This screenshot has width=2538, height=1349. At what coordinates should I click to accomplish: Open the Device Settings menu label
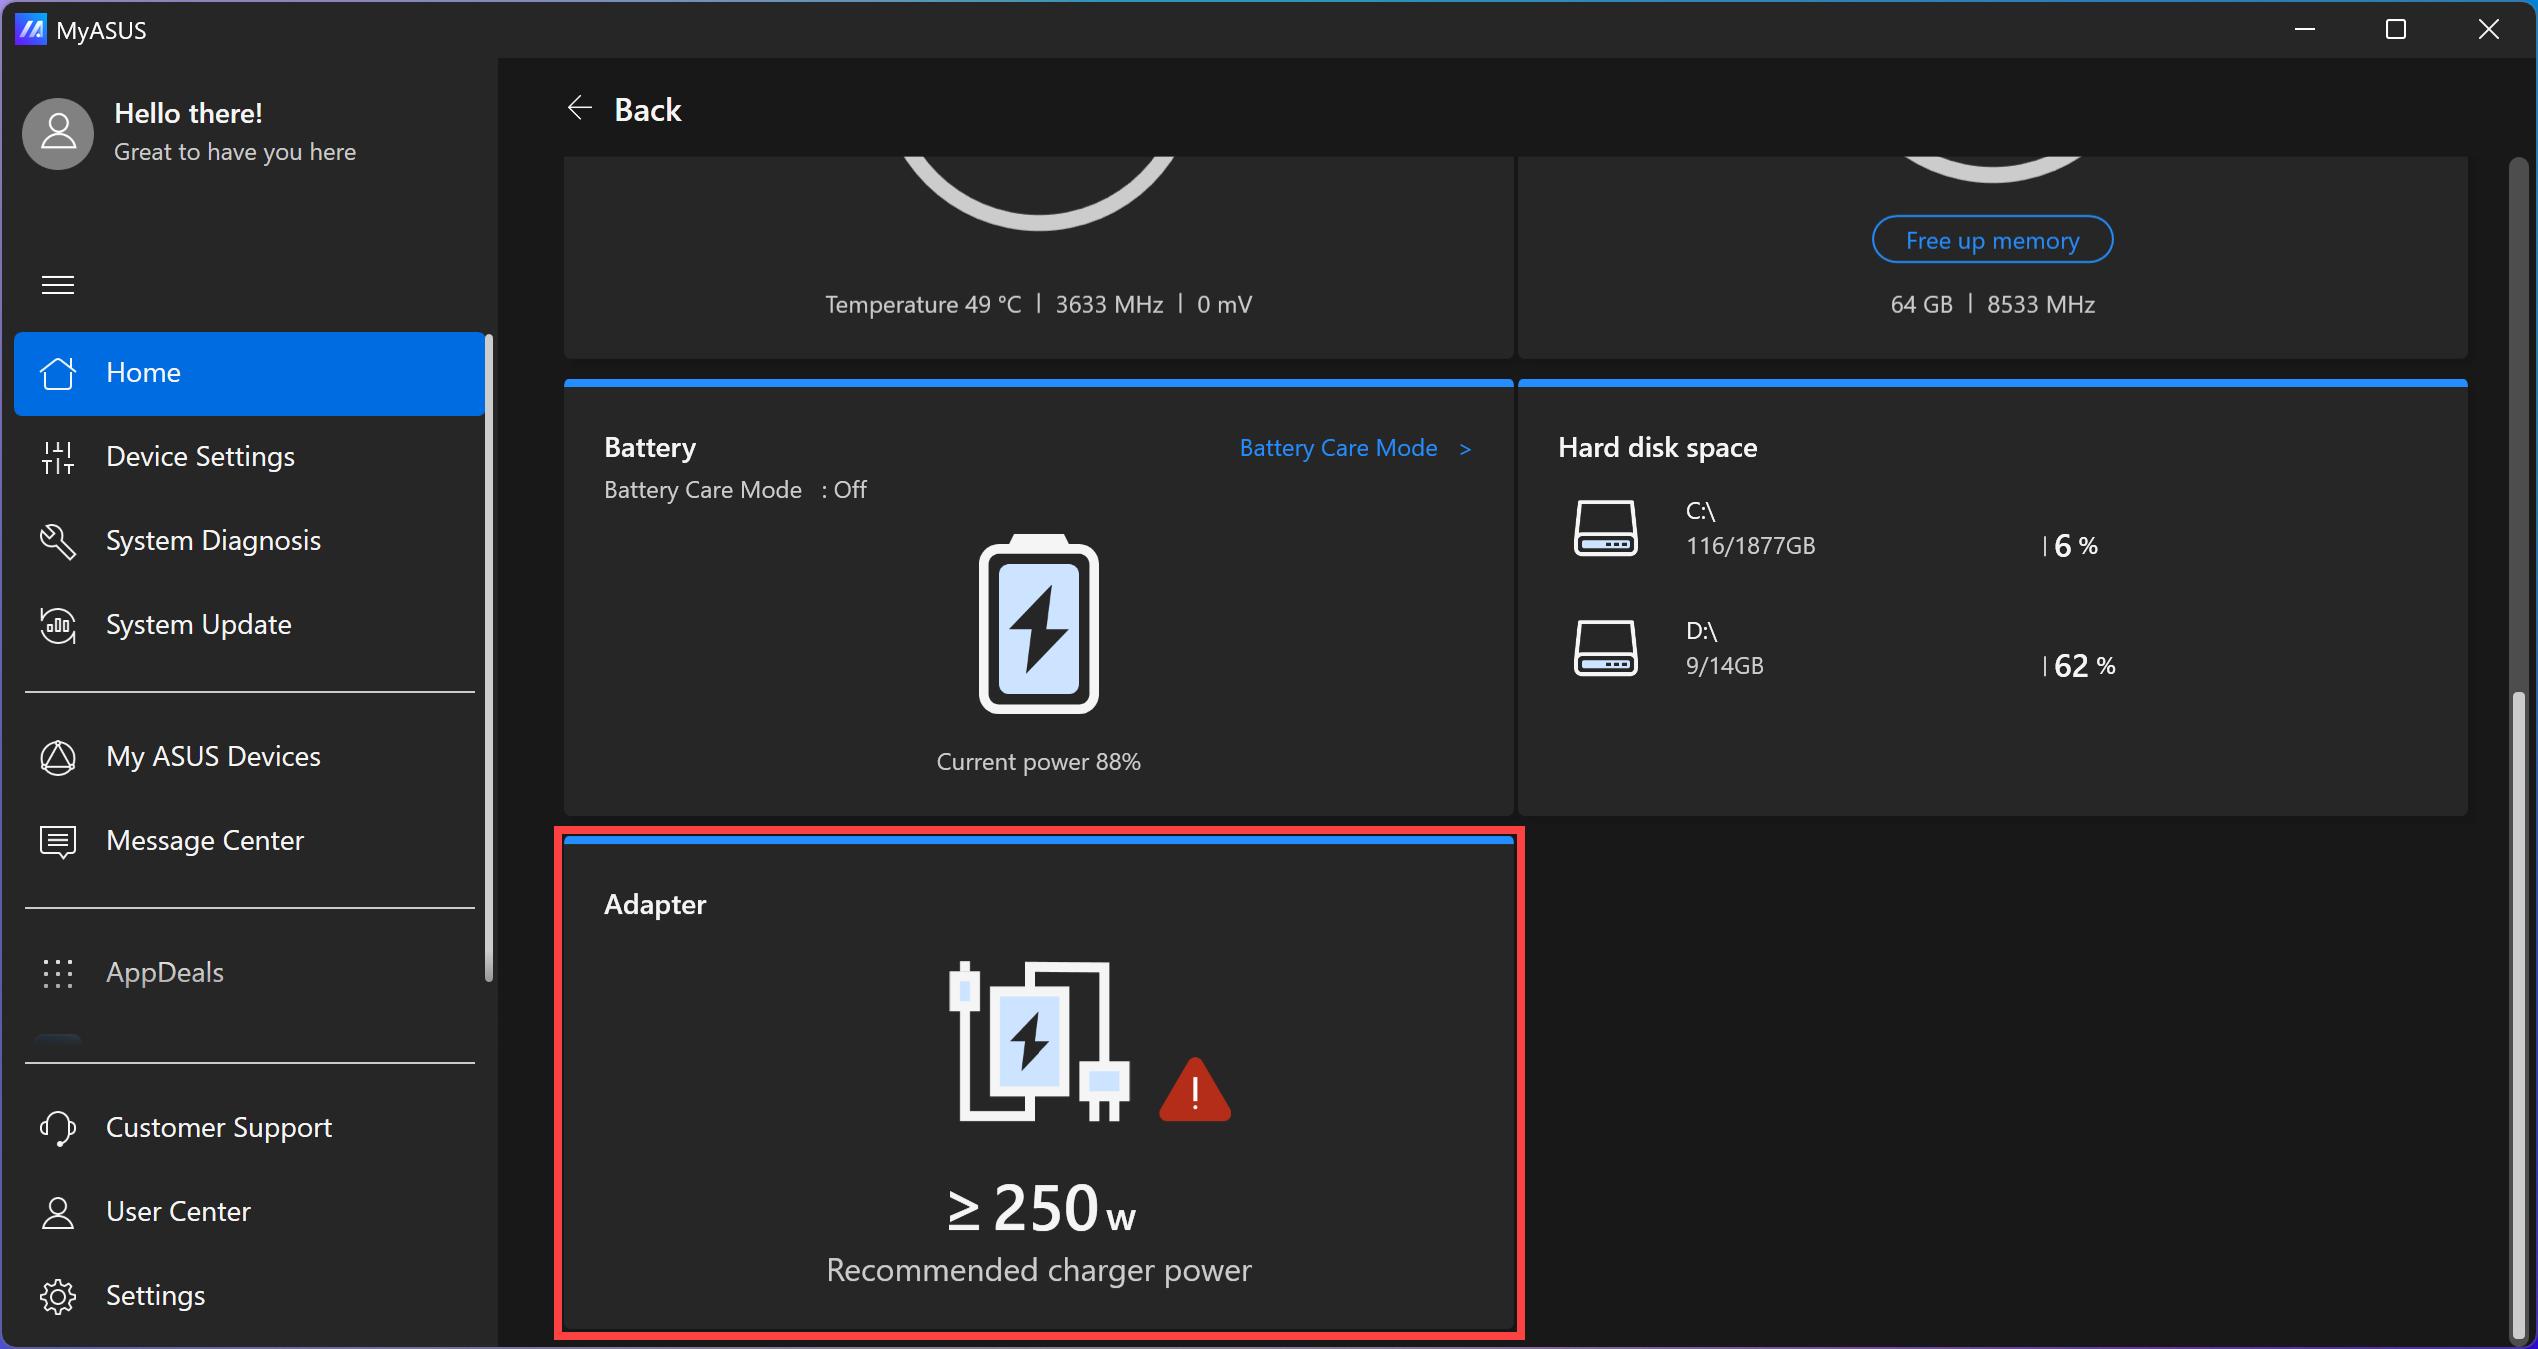[200, 457]
